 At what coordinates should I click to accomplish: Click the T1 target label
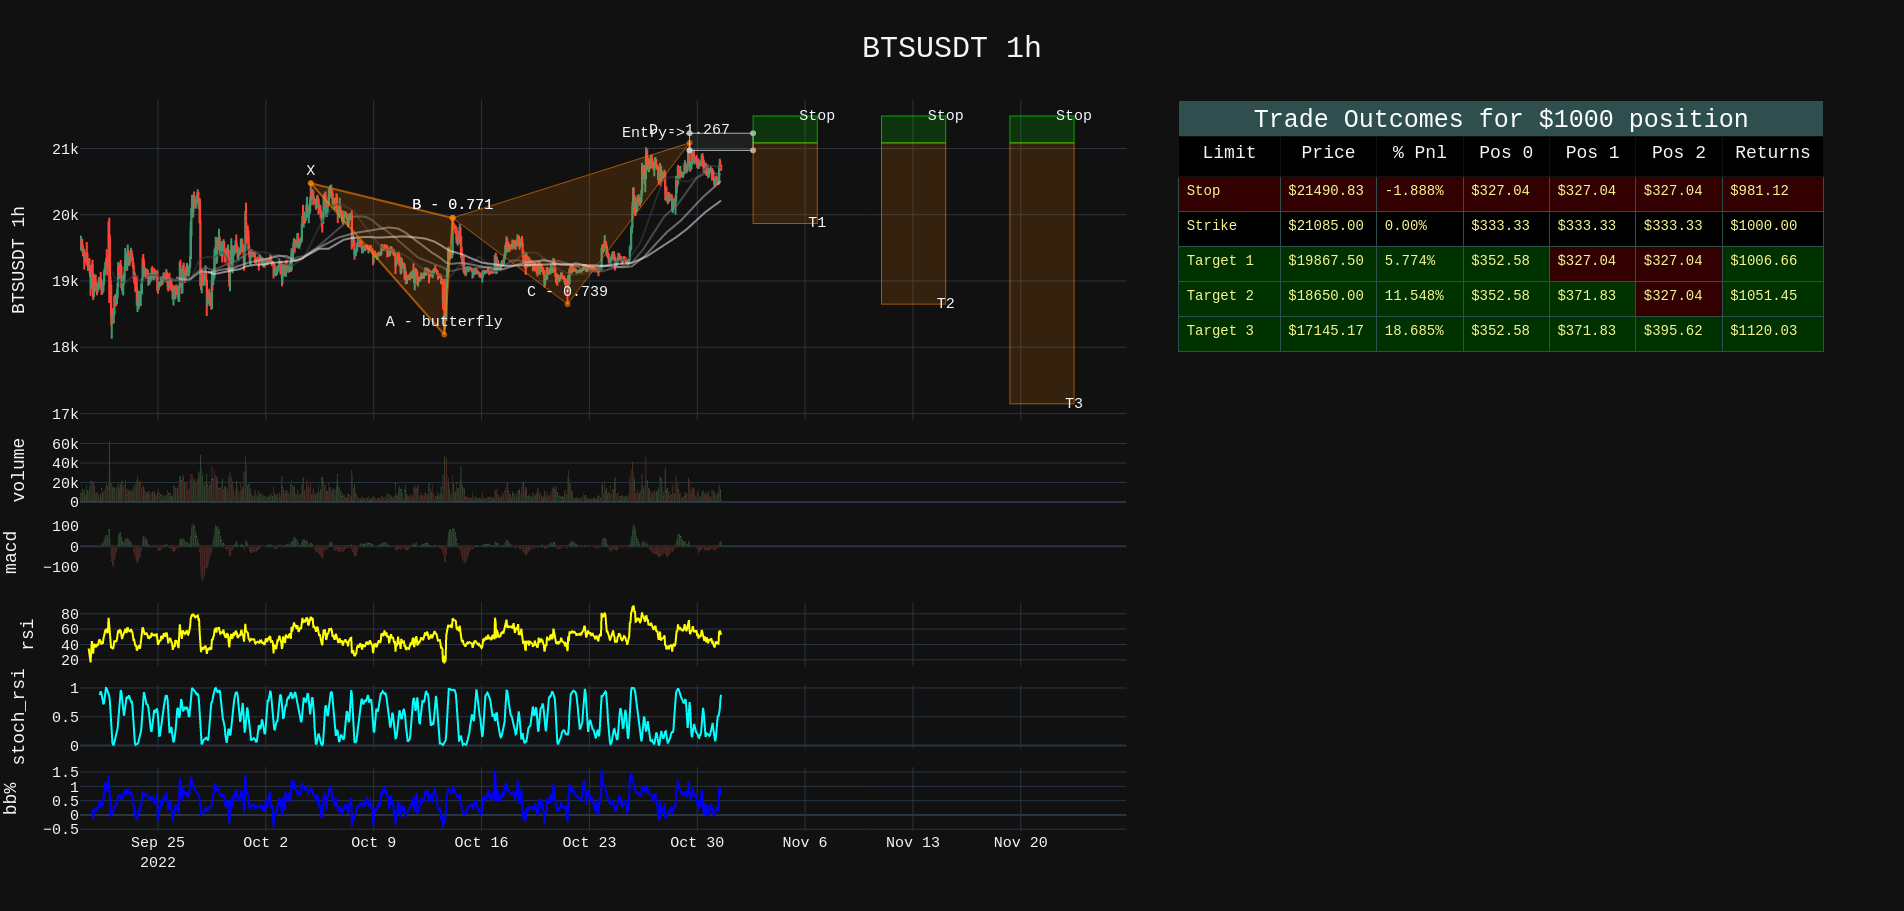coord(817,223)
